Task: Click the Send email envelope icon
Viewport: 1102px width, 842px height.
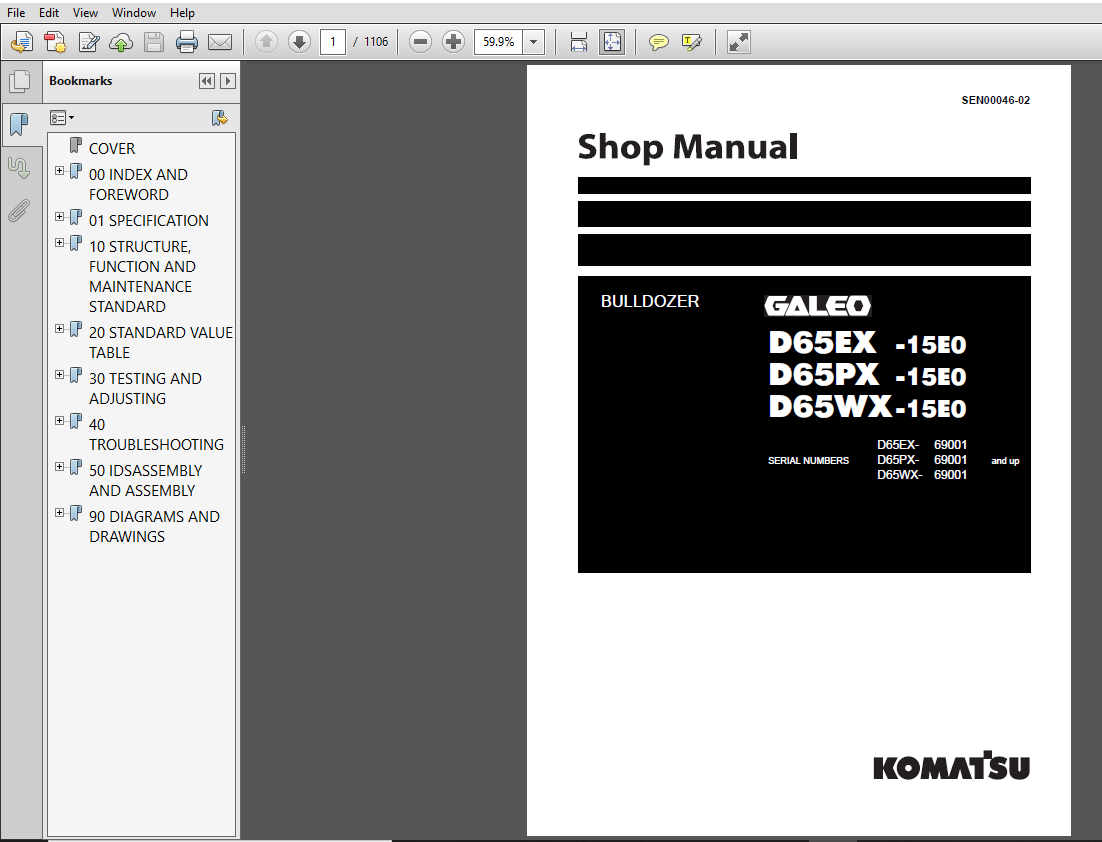Action: pyautogui.click(x=220, y=42)
